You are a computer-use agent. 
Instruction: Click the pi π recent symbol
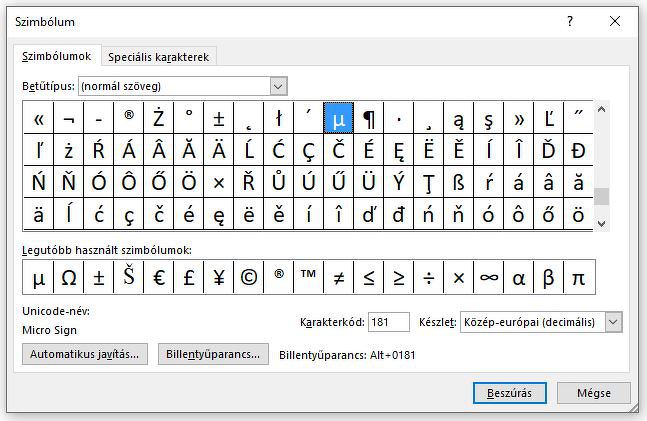pyautogui.click(x=578, y=278)
